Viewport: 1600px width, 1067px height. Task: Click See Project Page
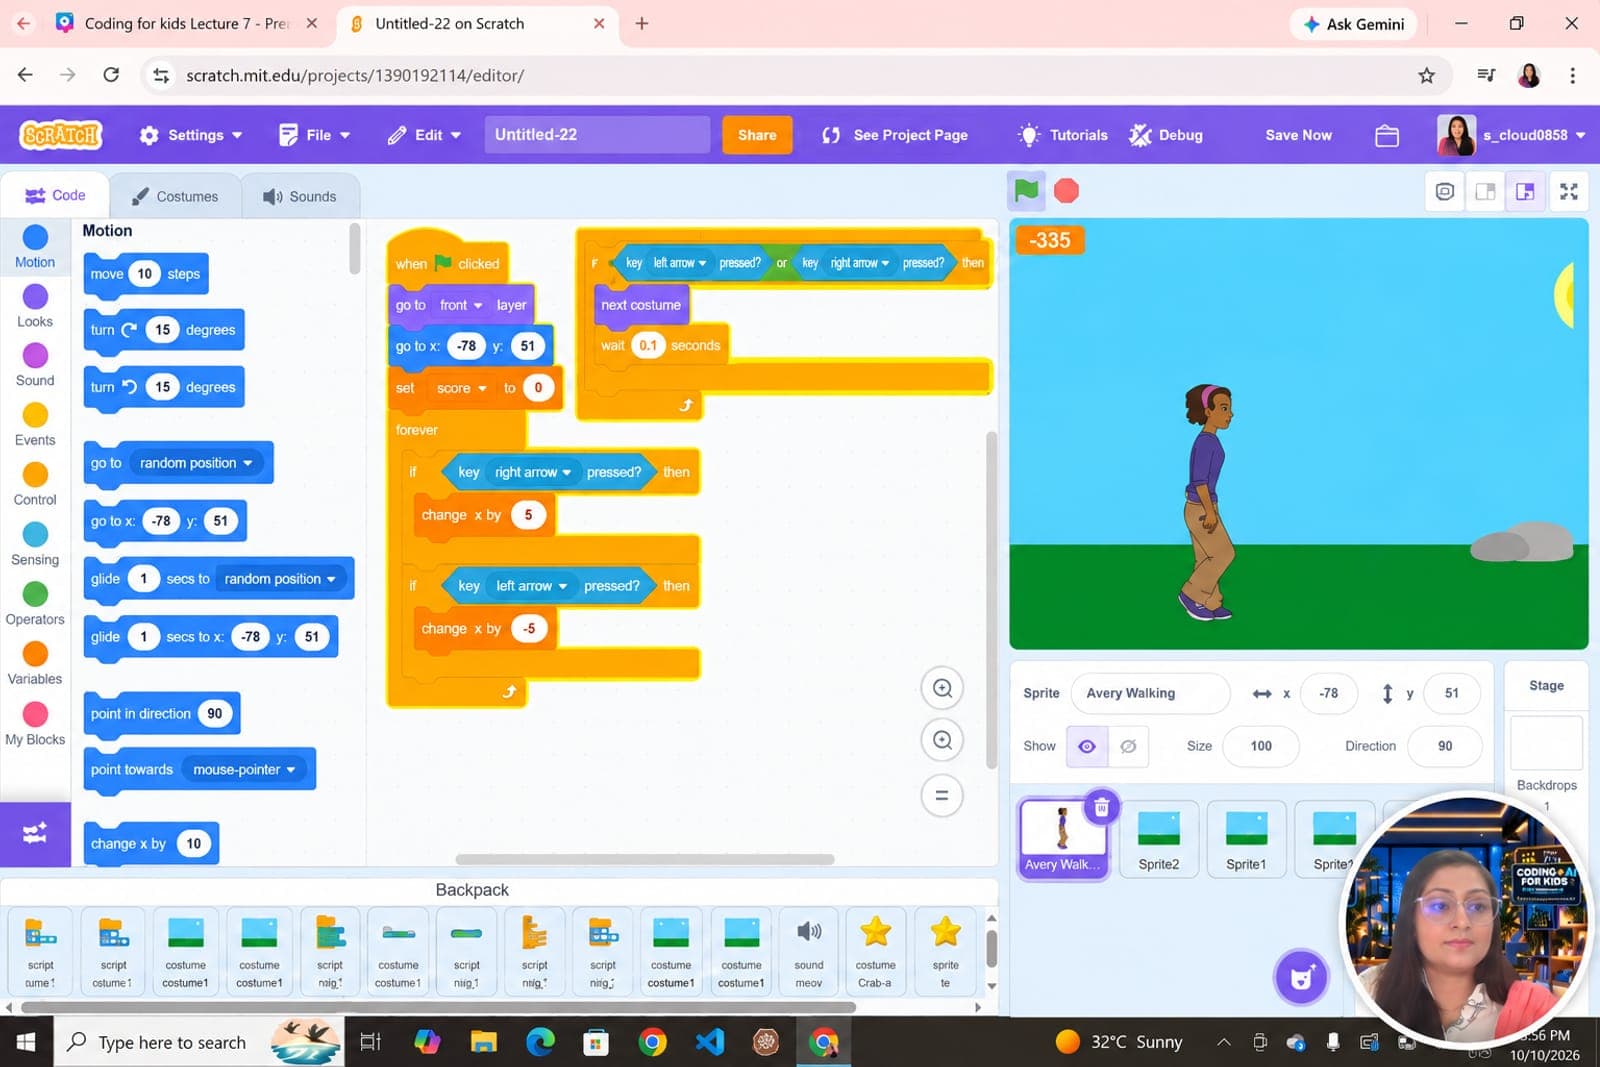click(x=895, y=135)
